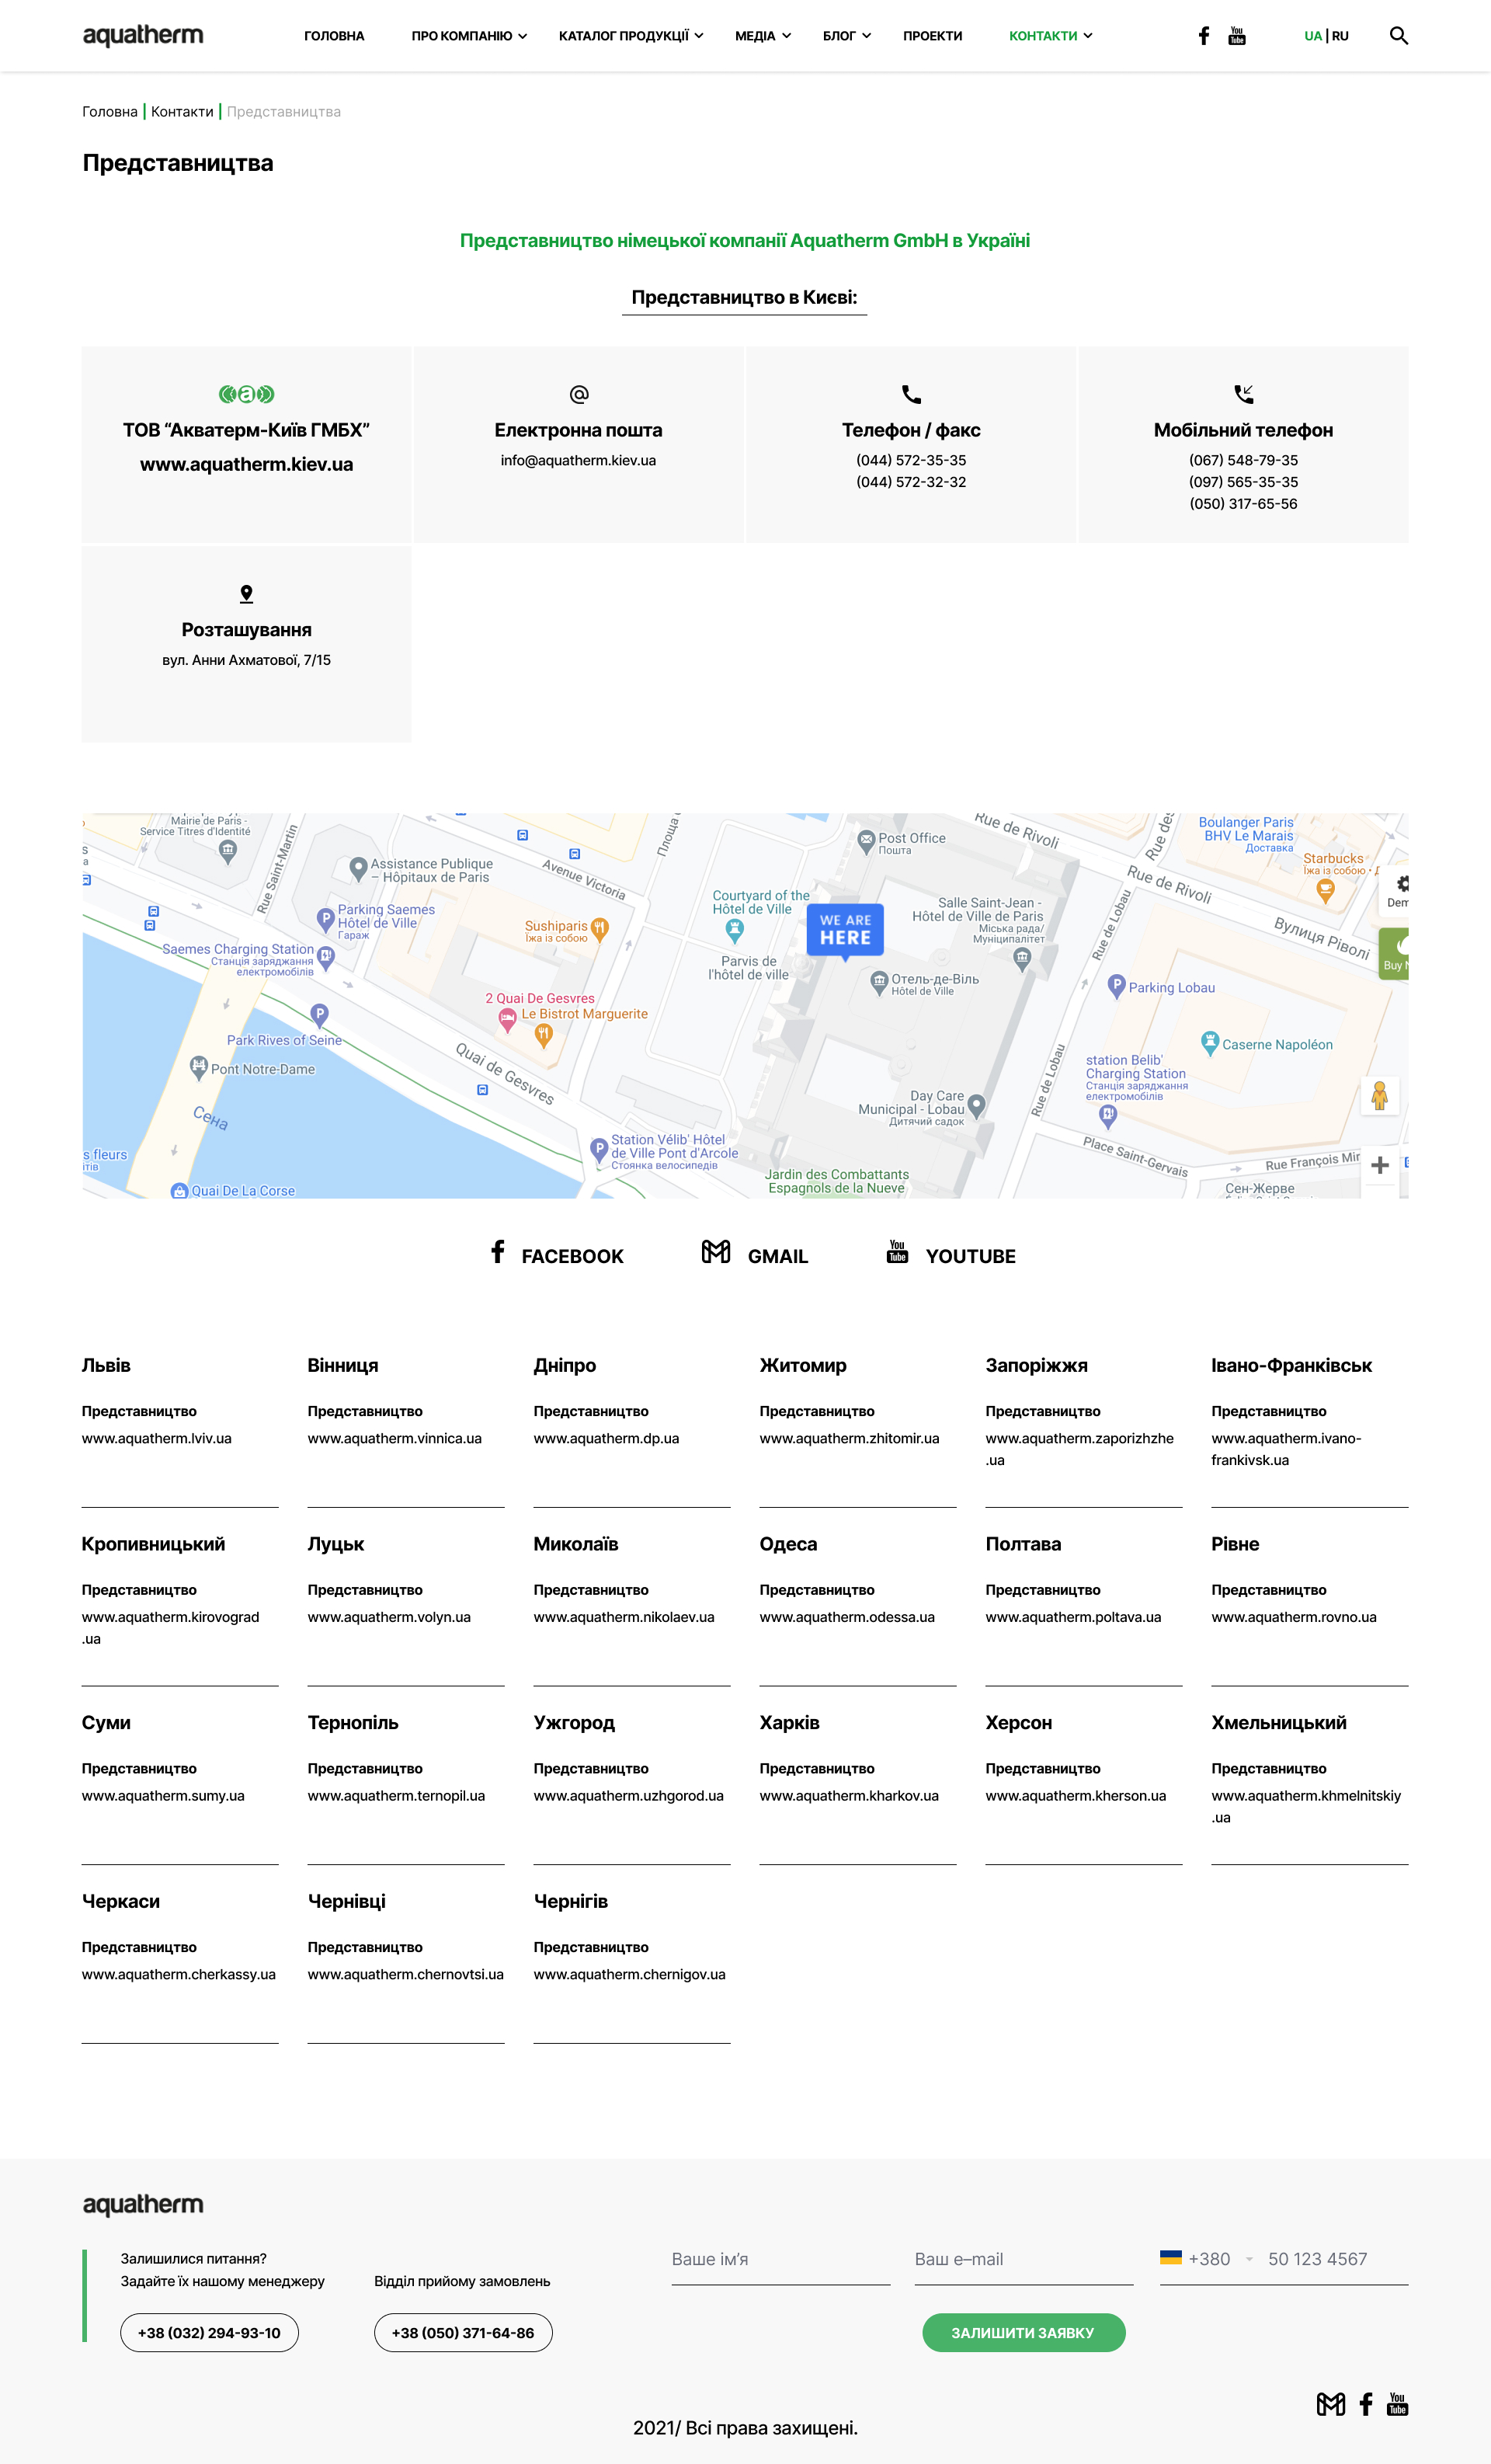Open Facebook page from header icon
Viewport: 1491px width, 2464px height.
click(x=1204, y=36)
